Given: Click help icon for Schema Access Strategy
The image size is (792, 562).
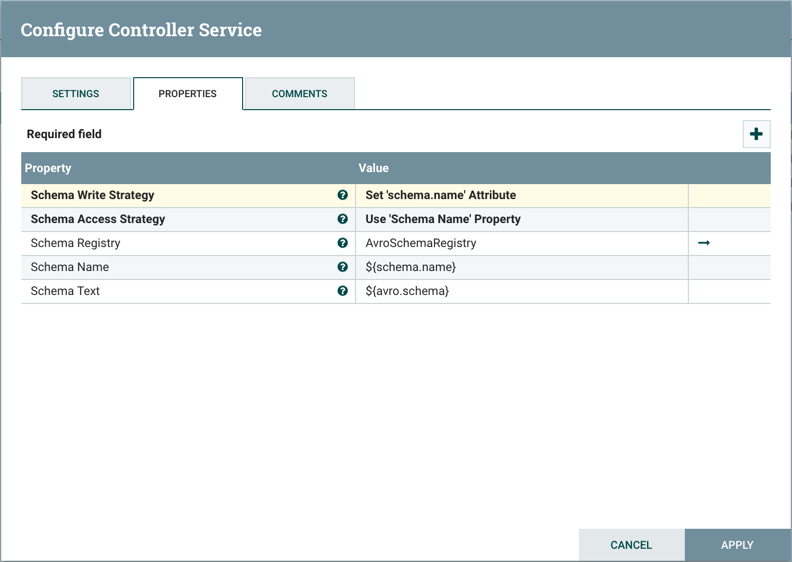Looking at the screenshot, I should tap(342, 219).
